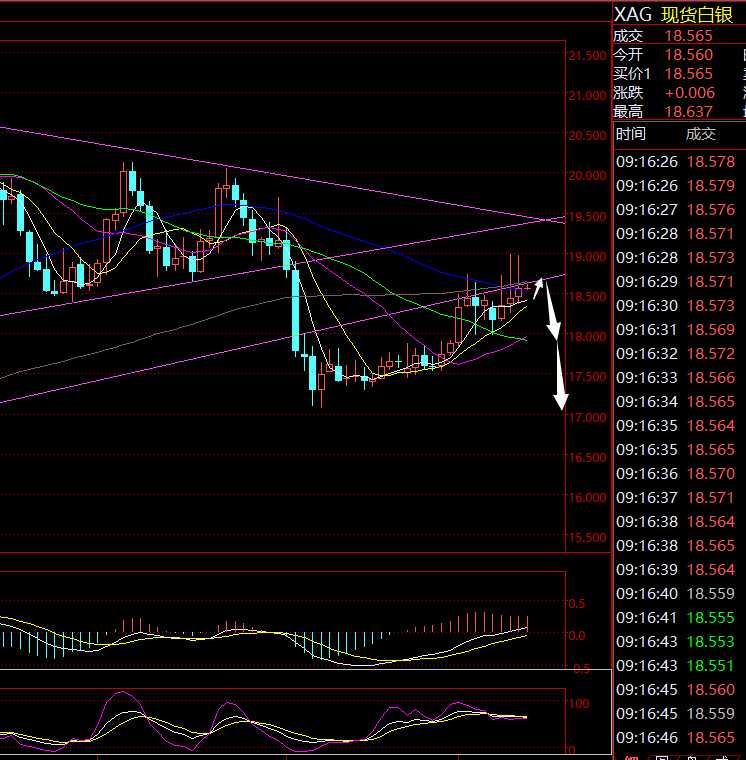Click the 成交 column header in tick list
746x760 pixels.
coord(700,134)
